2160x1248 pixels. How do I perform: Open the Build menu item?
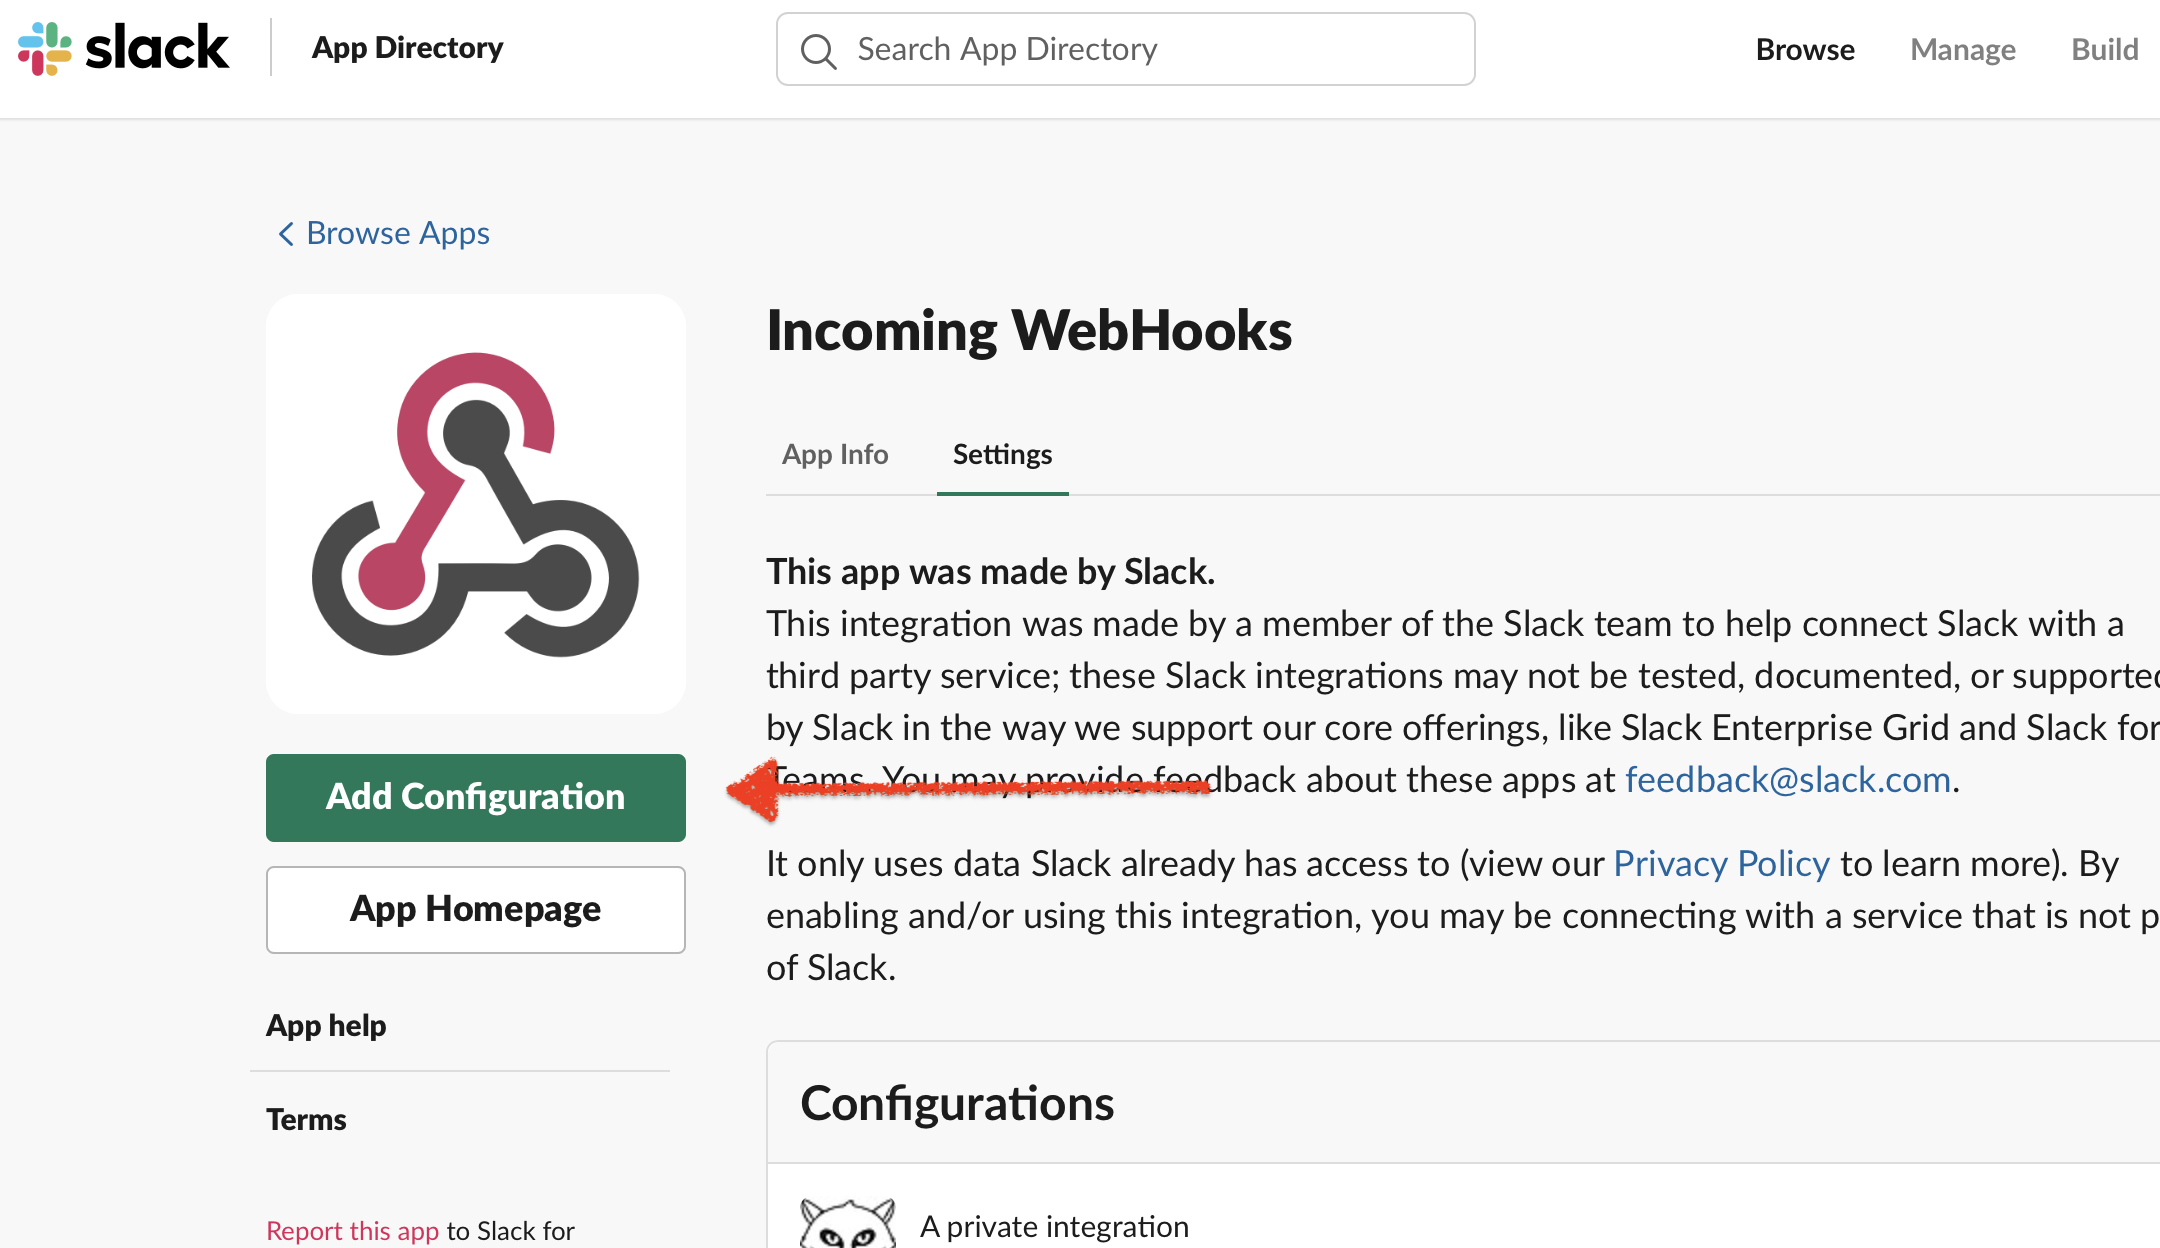pyautogui.click(x=2104, y=49)
